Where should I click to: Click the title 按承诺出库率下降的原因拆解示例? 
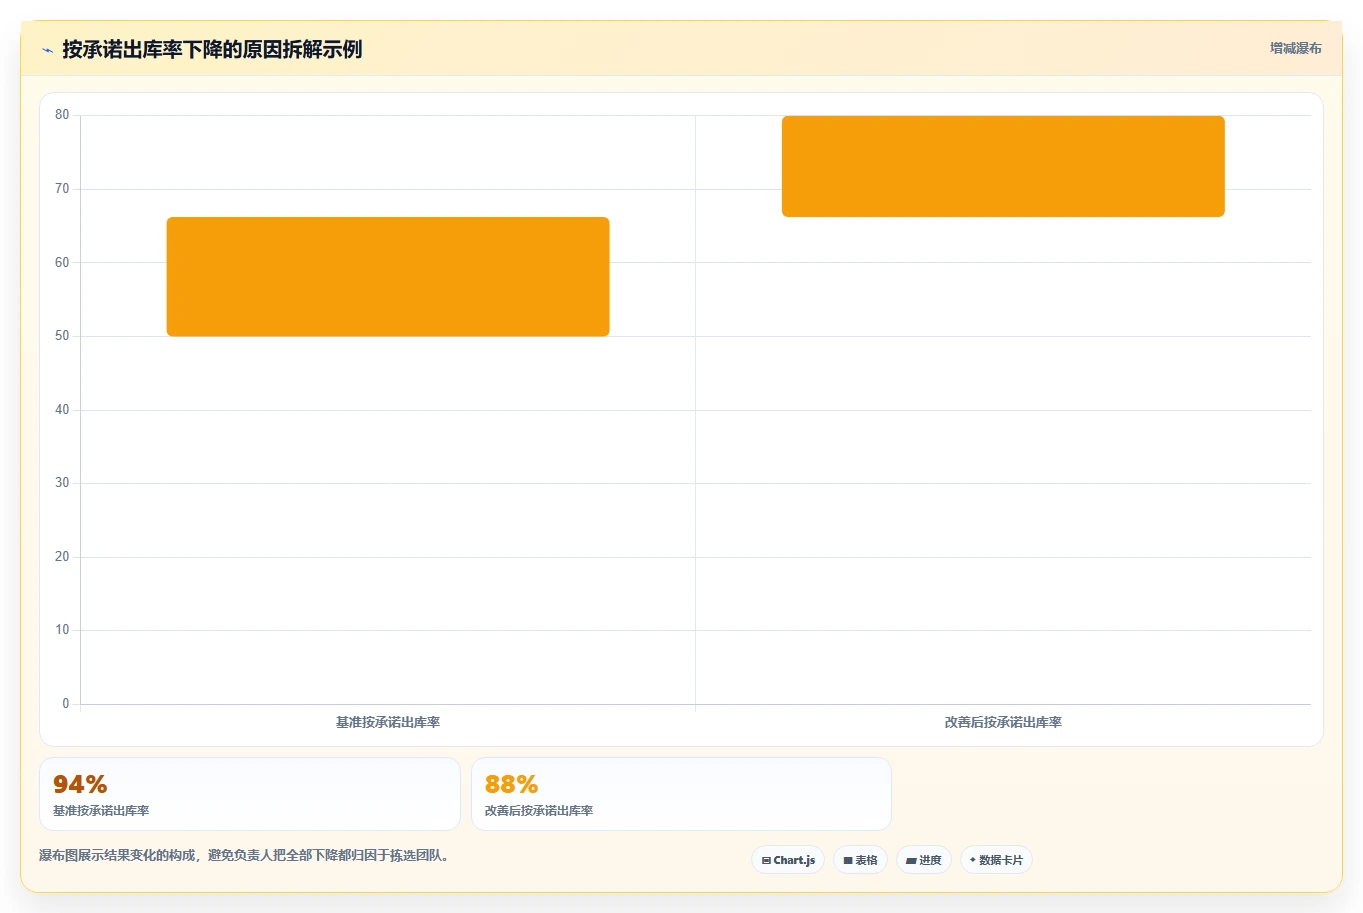coord(212,49)
